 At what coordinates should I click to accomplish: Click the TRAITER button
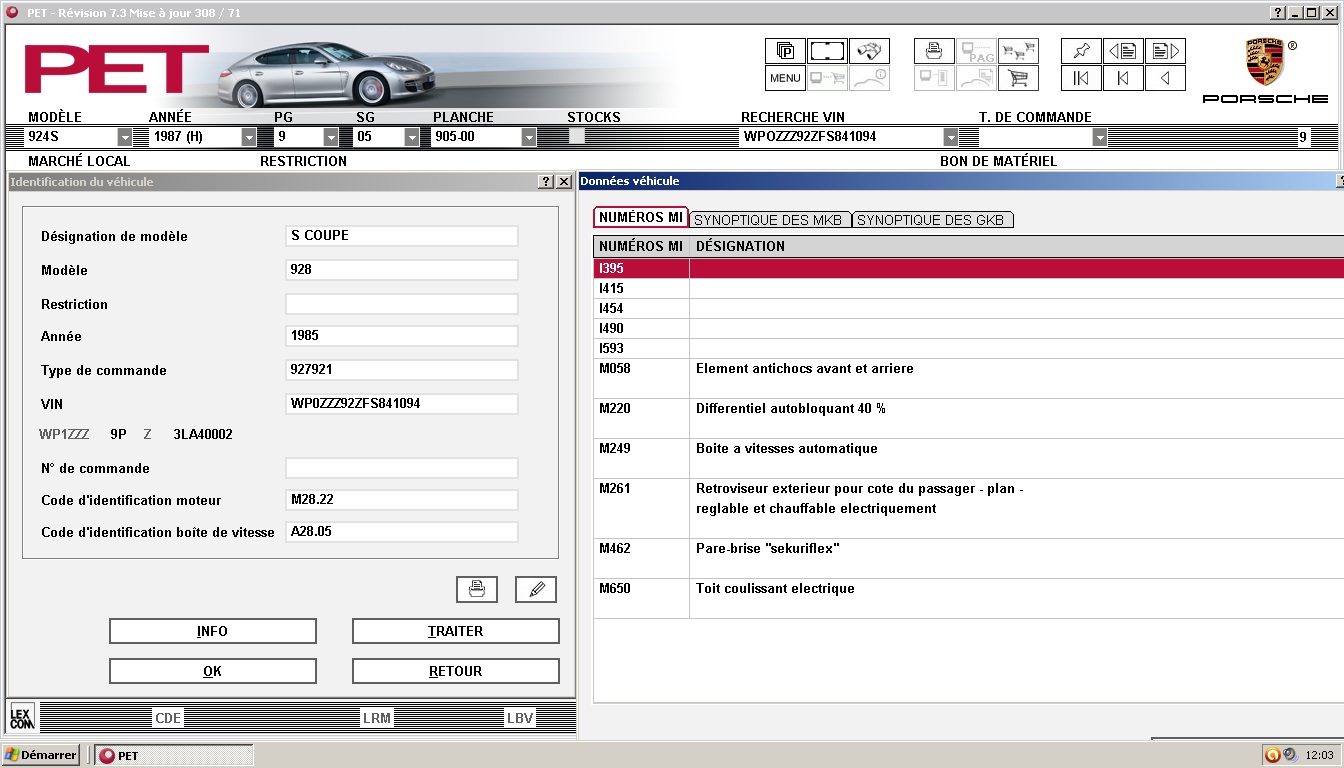click(x=456, y=631)
